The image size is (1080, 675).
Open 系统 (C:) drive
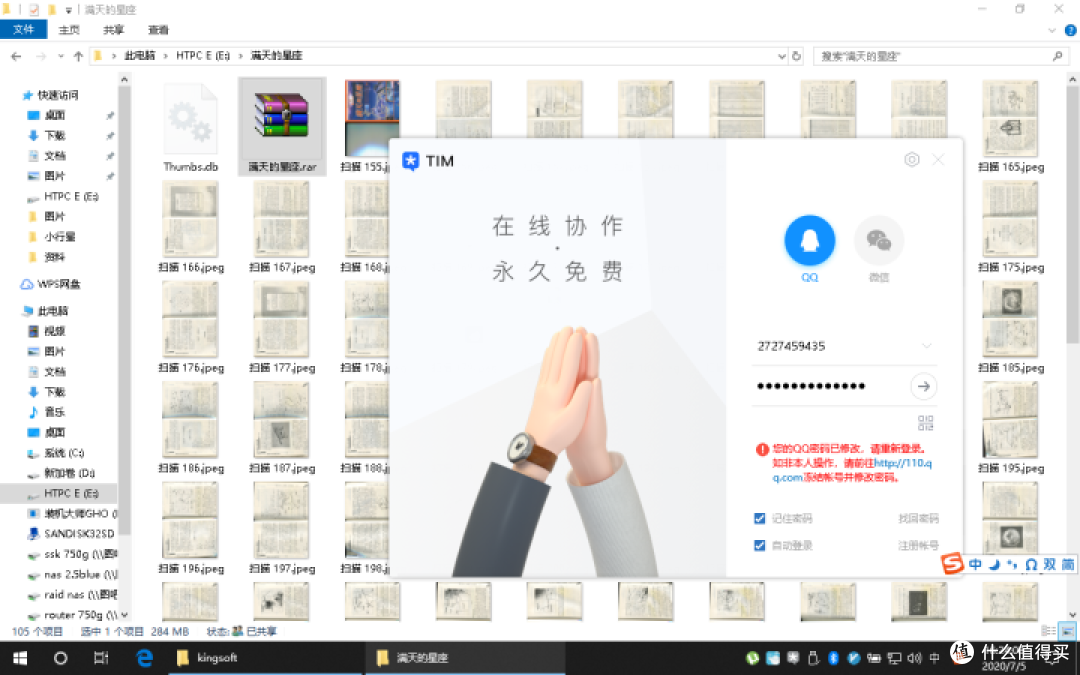[64, 453]
